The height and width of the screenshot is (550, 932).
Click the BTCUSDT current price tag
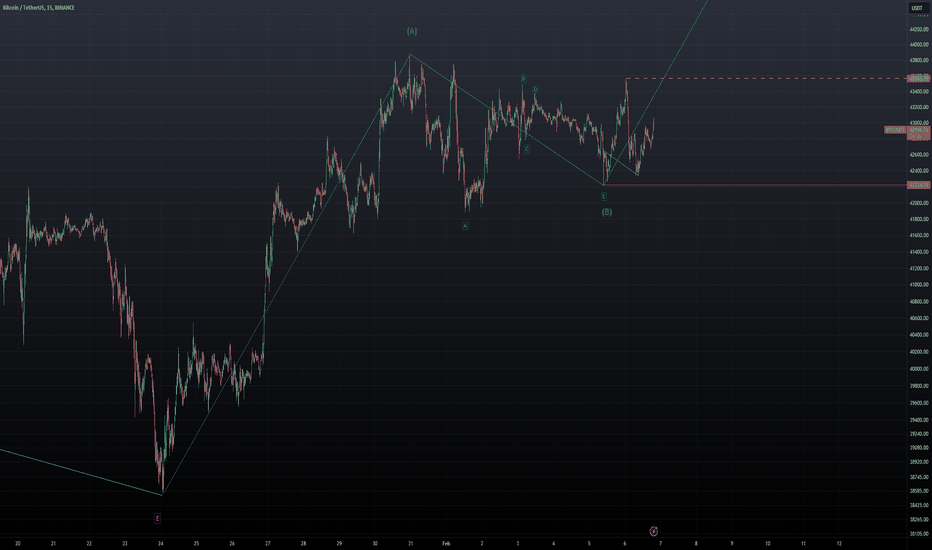(895, 130)
